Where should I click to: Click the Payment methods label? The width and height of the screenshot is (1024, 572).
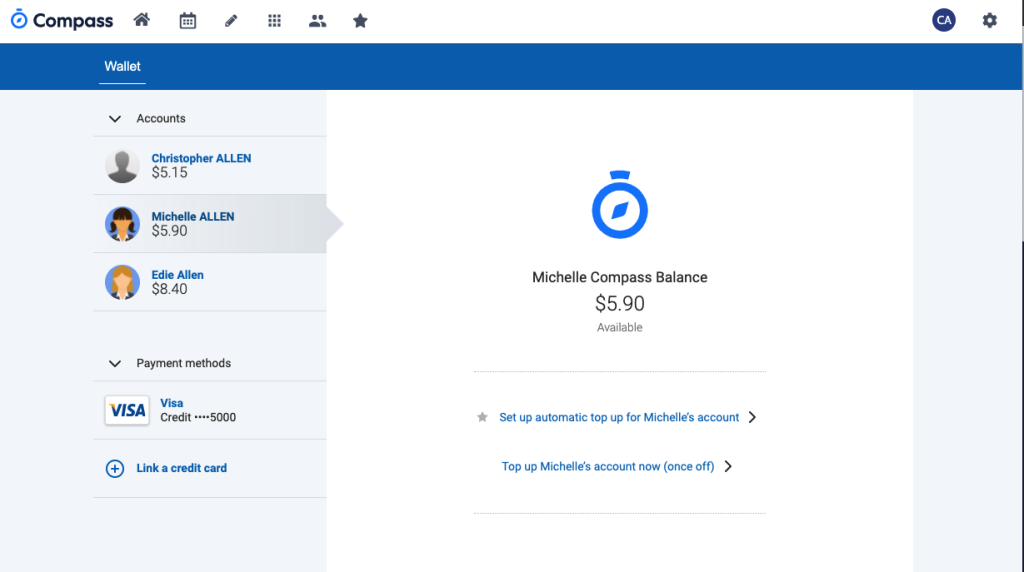pyautogui.click(x=184, y=363)
